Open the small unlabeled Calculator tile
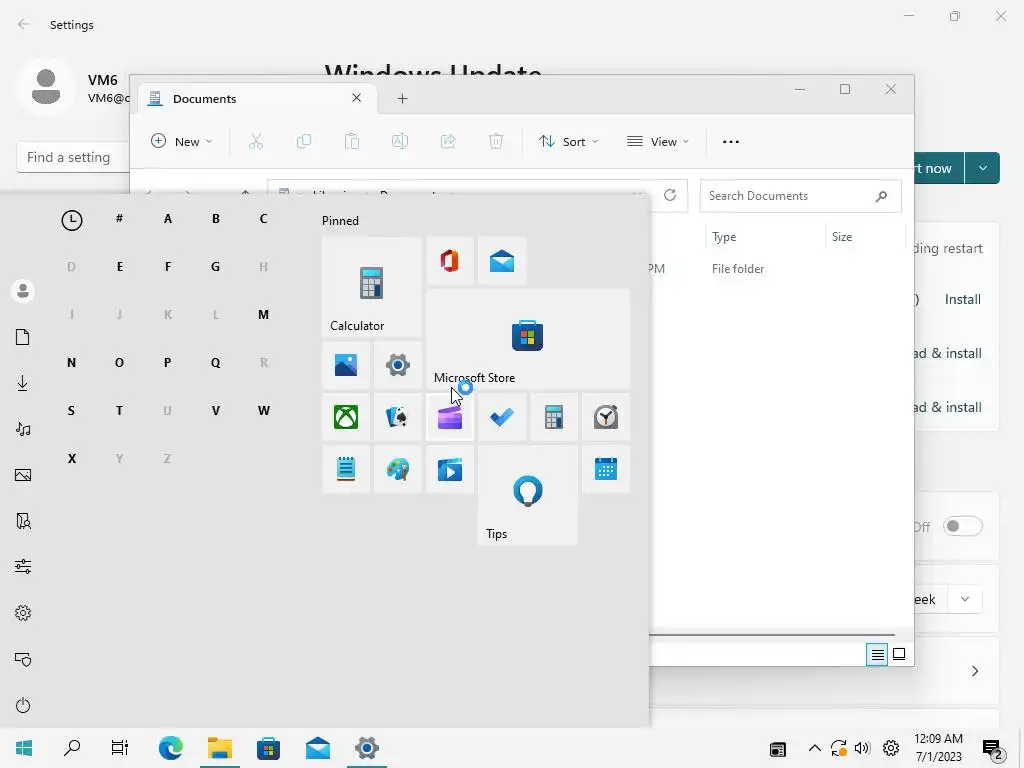This screenshot has width=1024, height=768. pos(554,417)
